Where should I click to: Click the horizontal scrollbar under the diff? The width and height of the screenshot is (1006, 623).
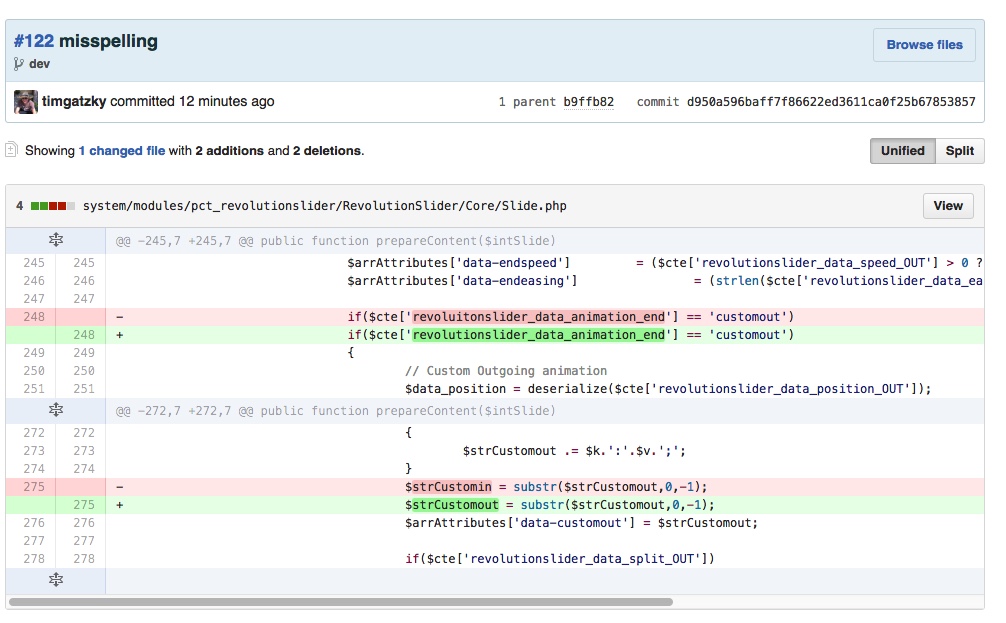340,602
